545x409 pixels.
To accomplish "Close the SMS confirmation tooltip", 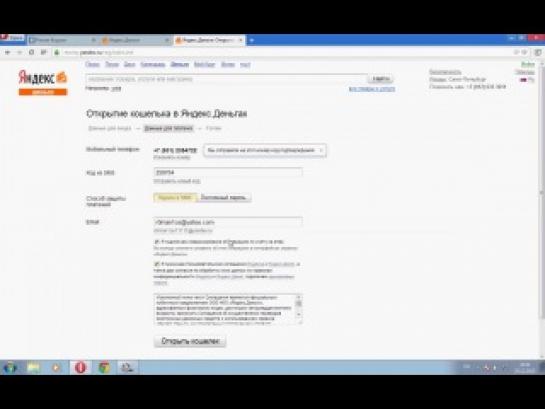I will [x=321, y=150].
